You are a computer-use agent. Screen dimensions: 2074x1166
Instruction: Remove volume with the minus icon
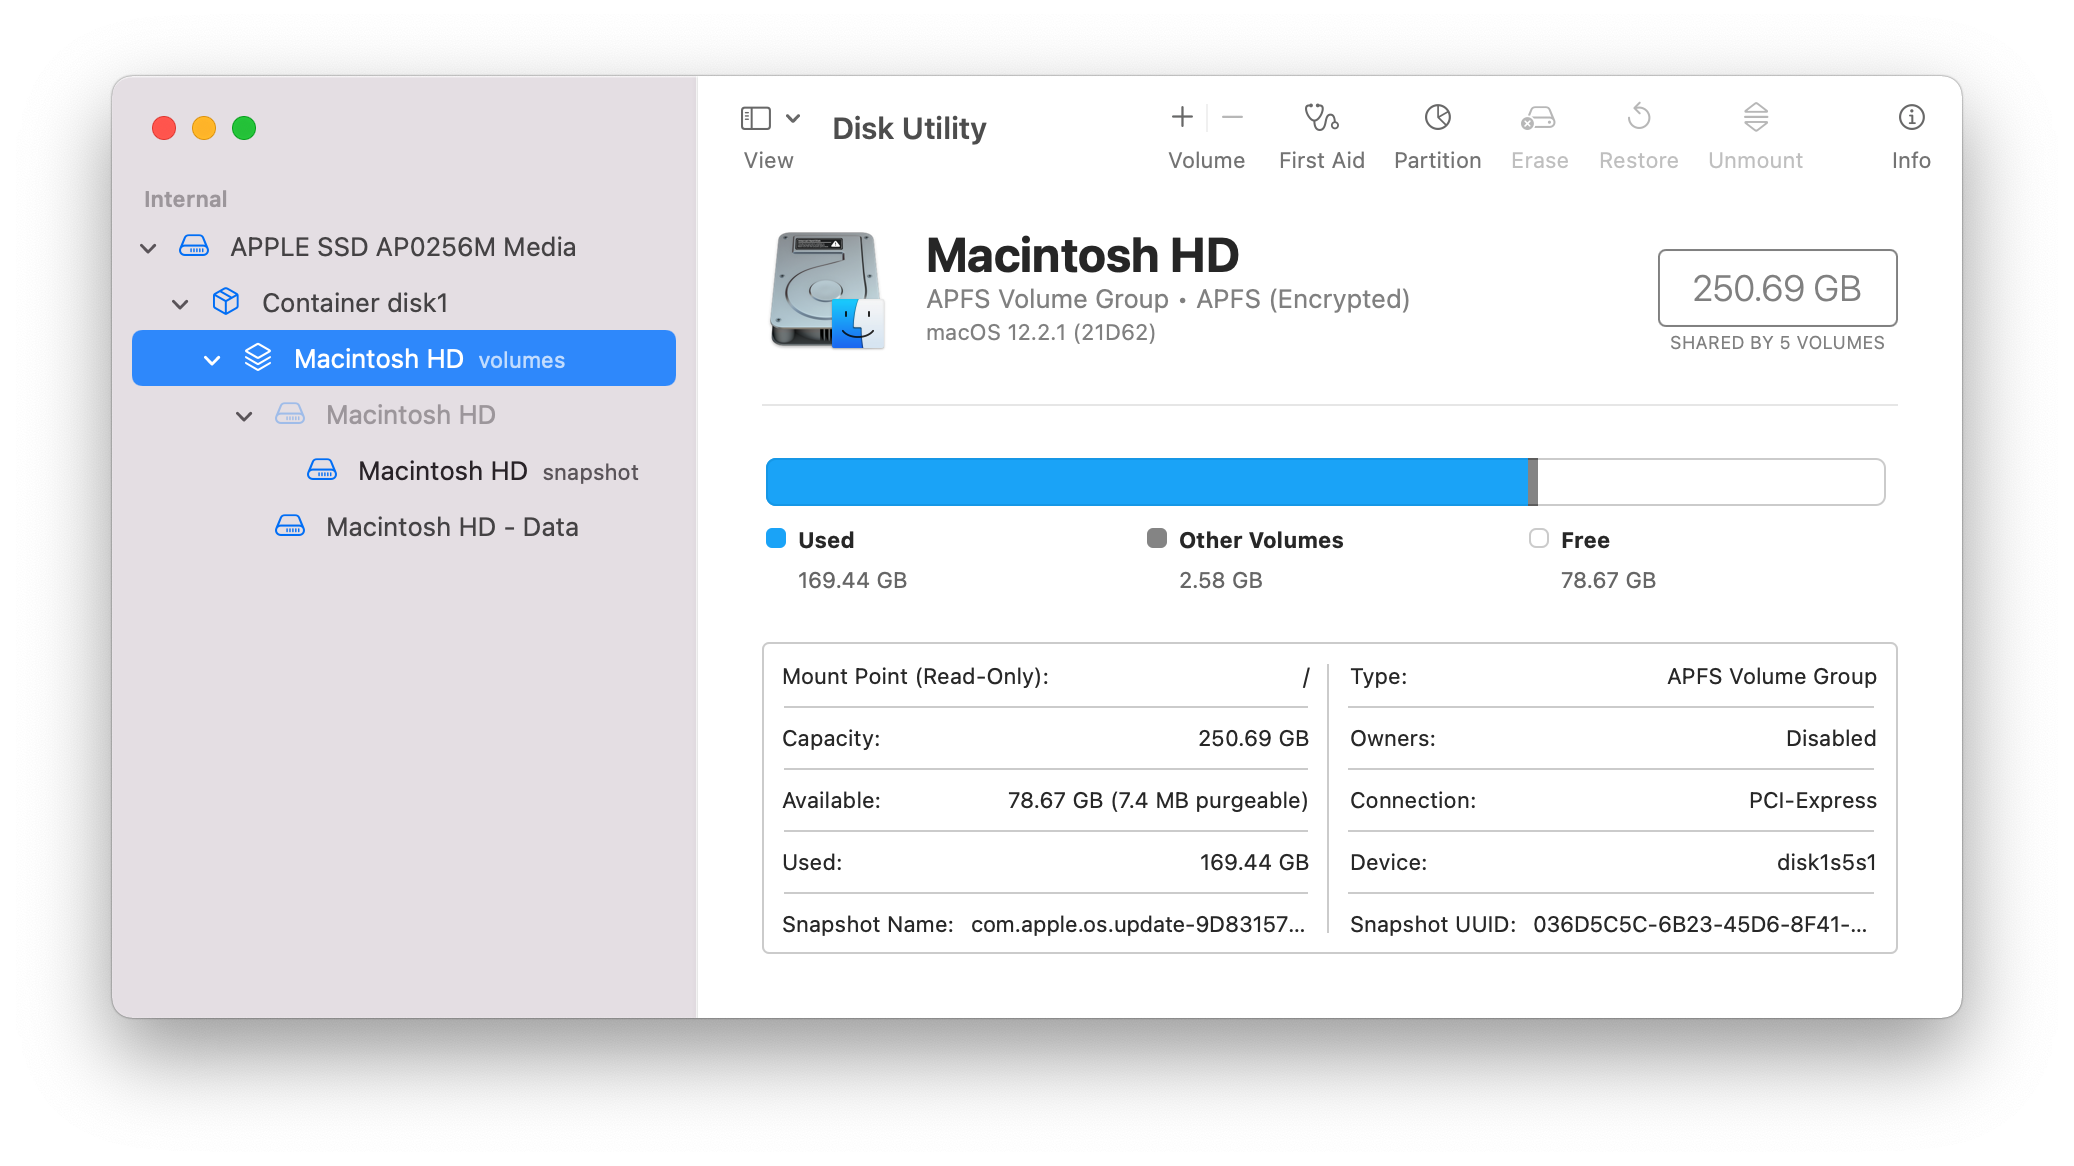tap(1232, 118)
